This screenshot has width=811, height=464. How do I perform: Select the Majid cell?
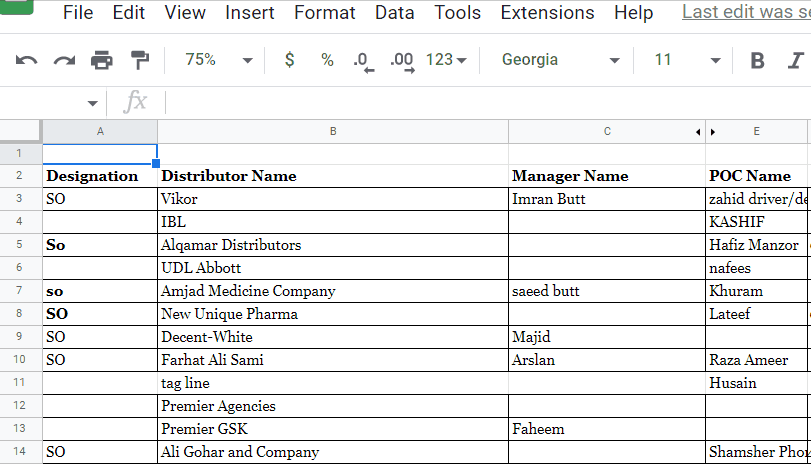point(607,337)
